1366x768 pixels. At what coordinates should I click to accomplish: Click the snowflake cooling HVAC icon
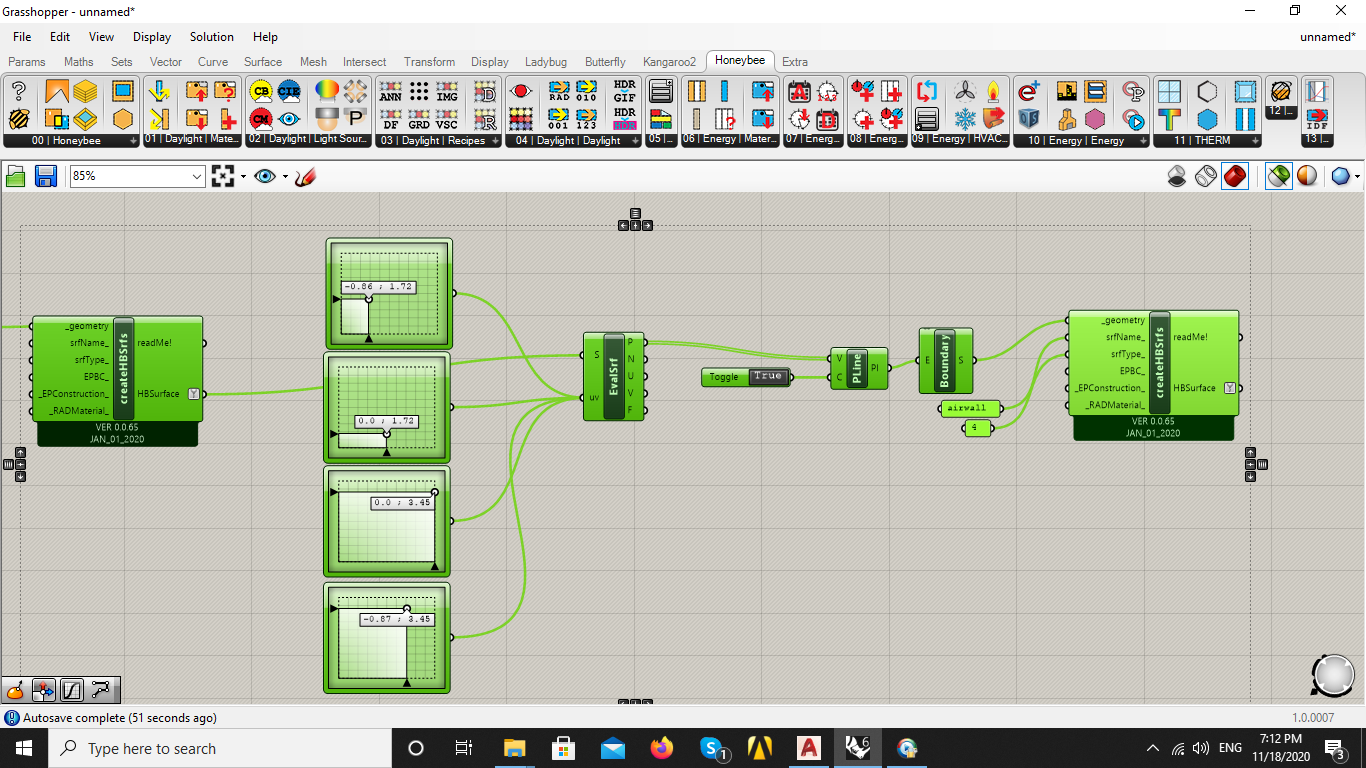pyautogui.click(x=965, y=119)
